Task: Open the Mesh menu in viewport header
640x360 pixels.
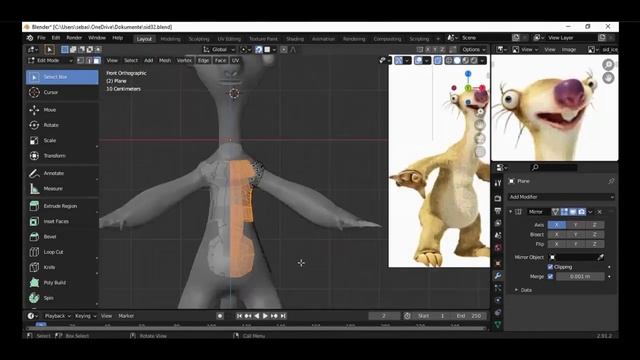Action: (165, 60)
